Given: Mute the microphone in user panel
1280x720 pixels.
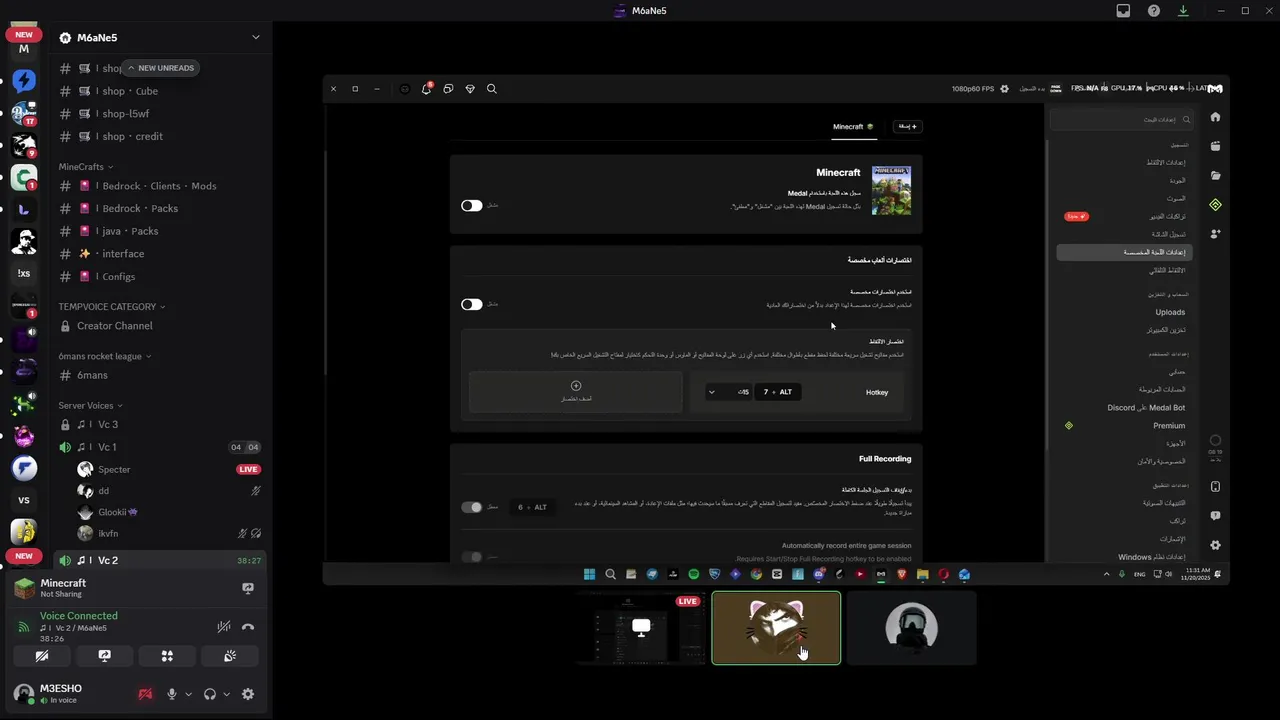Looking at the screenshot, I should [171, 694].
